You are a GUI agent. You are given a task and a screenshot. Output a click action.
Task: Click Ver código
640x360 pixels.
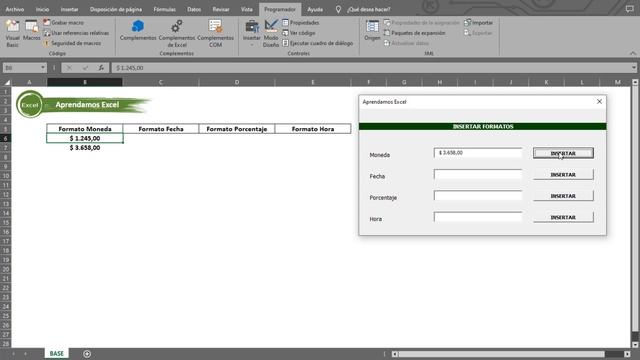tap(299, 33)
